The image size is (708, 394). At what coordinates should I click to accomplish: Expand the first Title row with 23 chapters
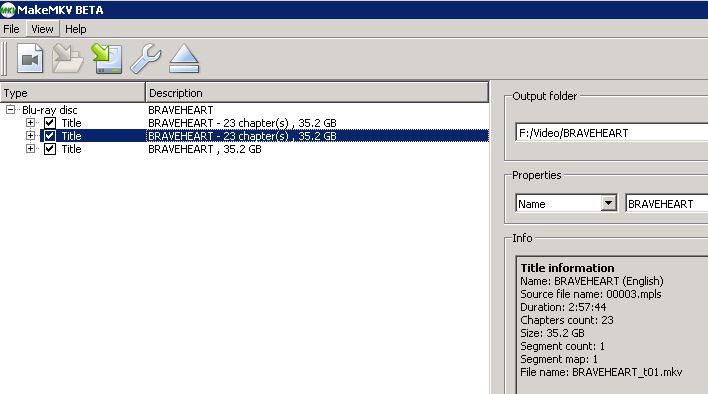pos(30,123)
